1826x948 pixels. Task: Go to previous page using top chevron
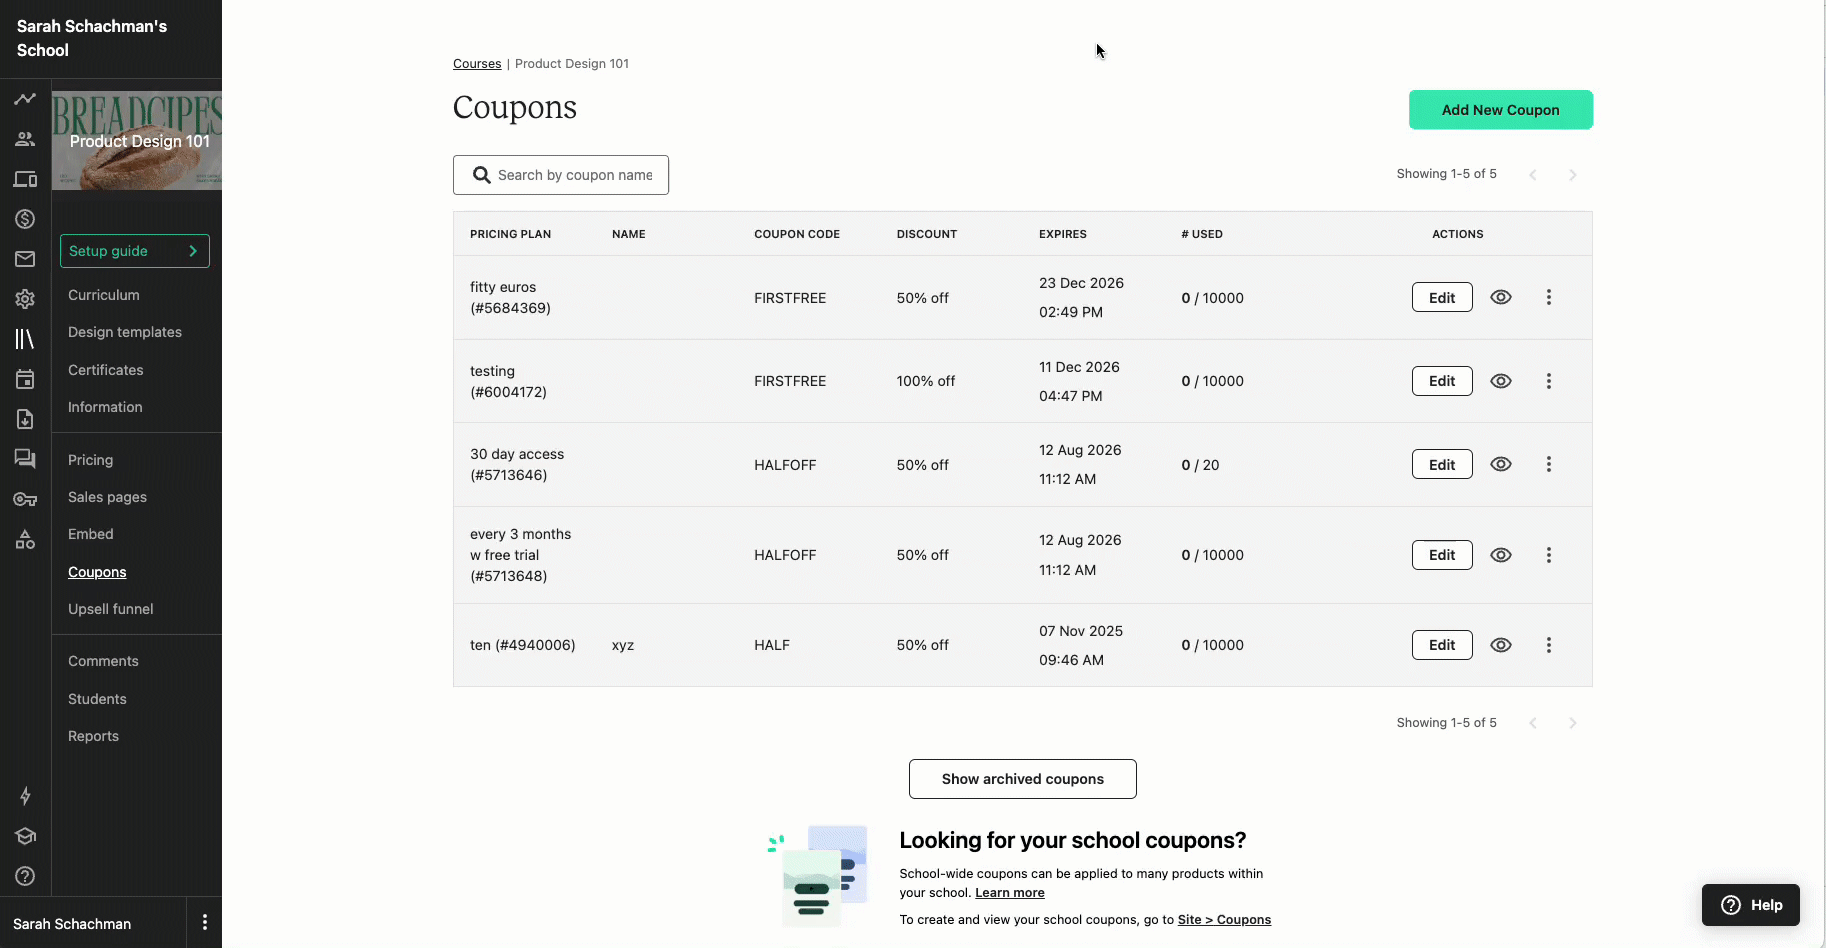click(1533, 175)
